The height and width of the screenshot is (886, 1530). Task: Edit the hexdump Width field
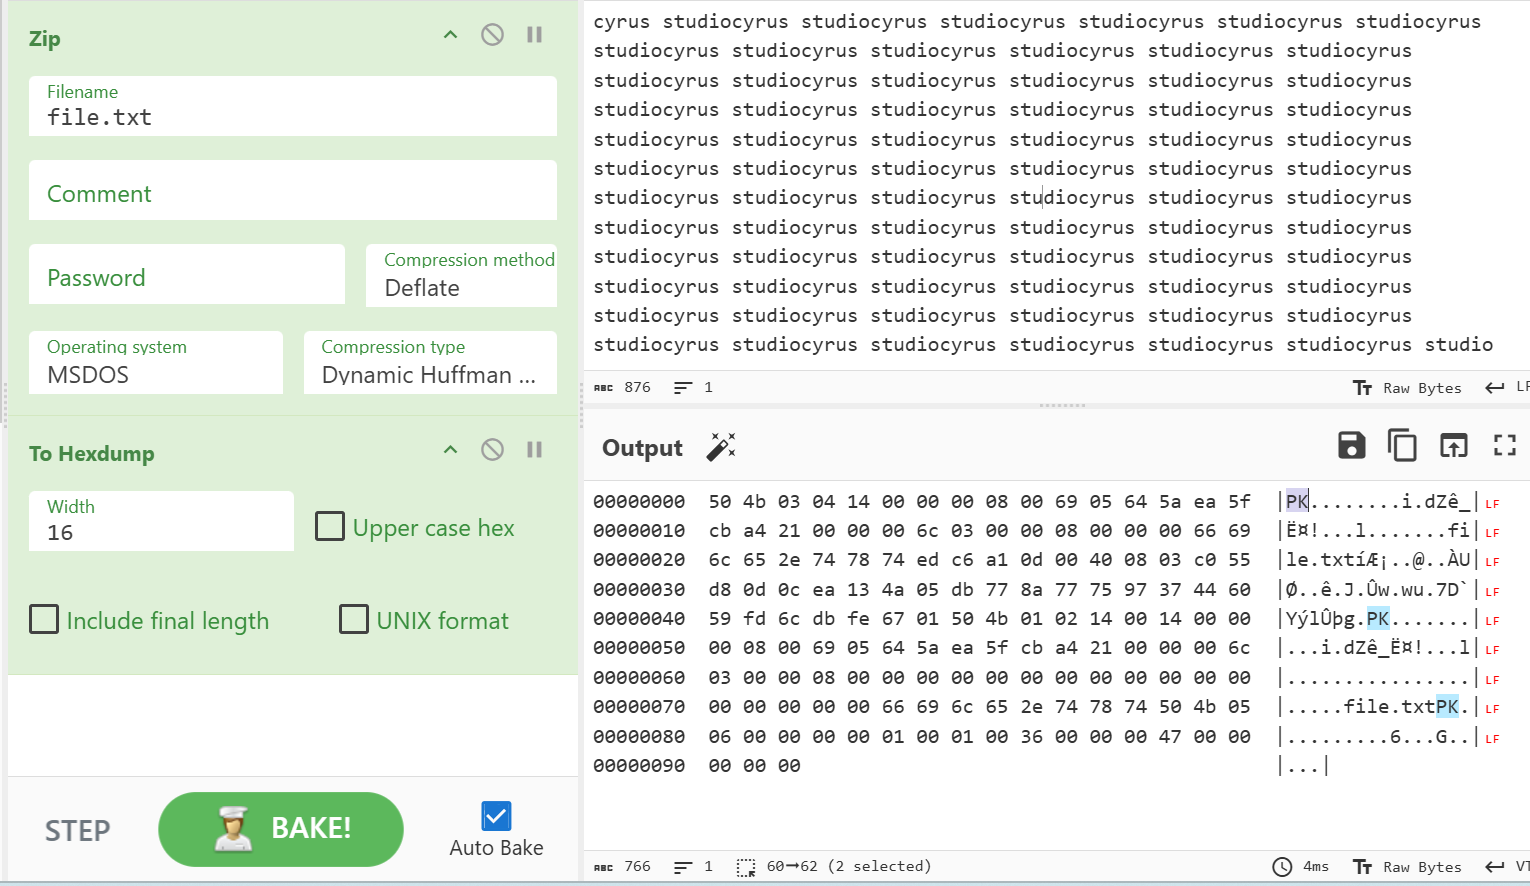click(161, 521)
